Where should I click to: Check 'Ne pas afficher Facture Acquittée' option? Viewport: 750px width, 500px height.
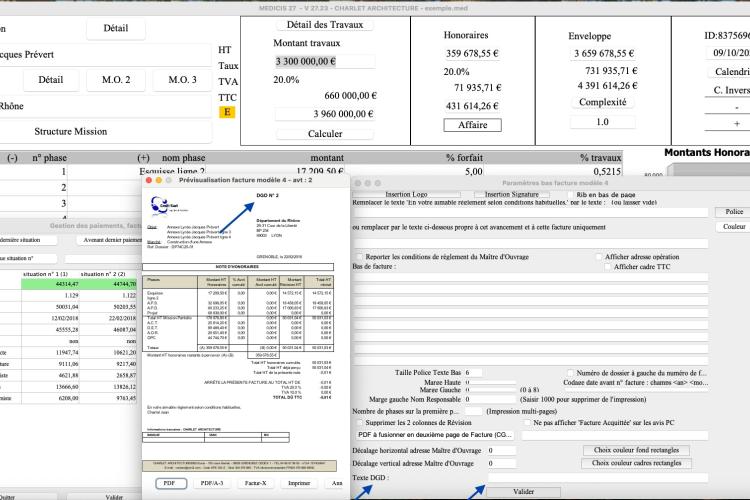527,423
